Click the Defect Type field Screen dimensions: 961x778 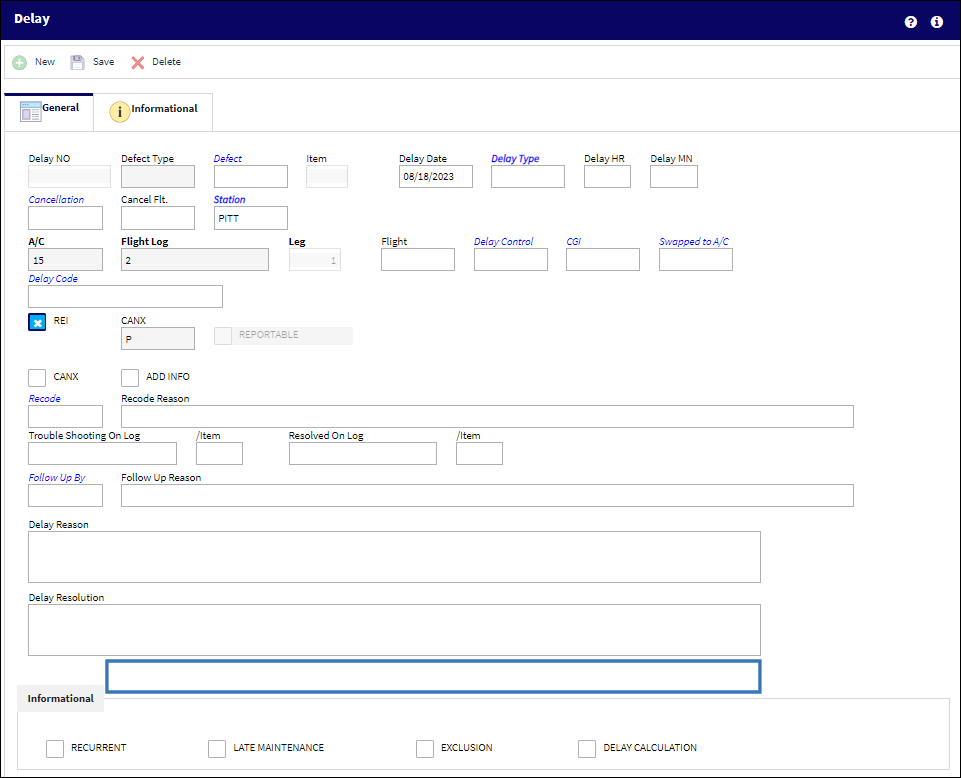coord(158,177)
